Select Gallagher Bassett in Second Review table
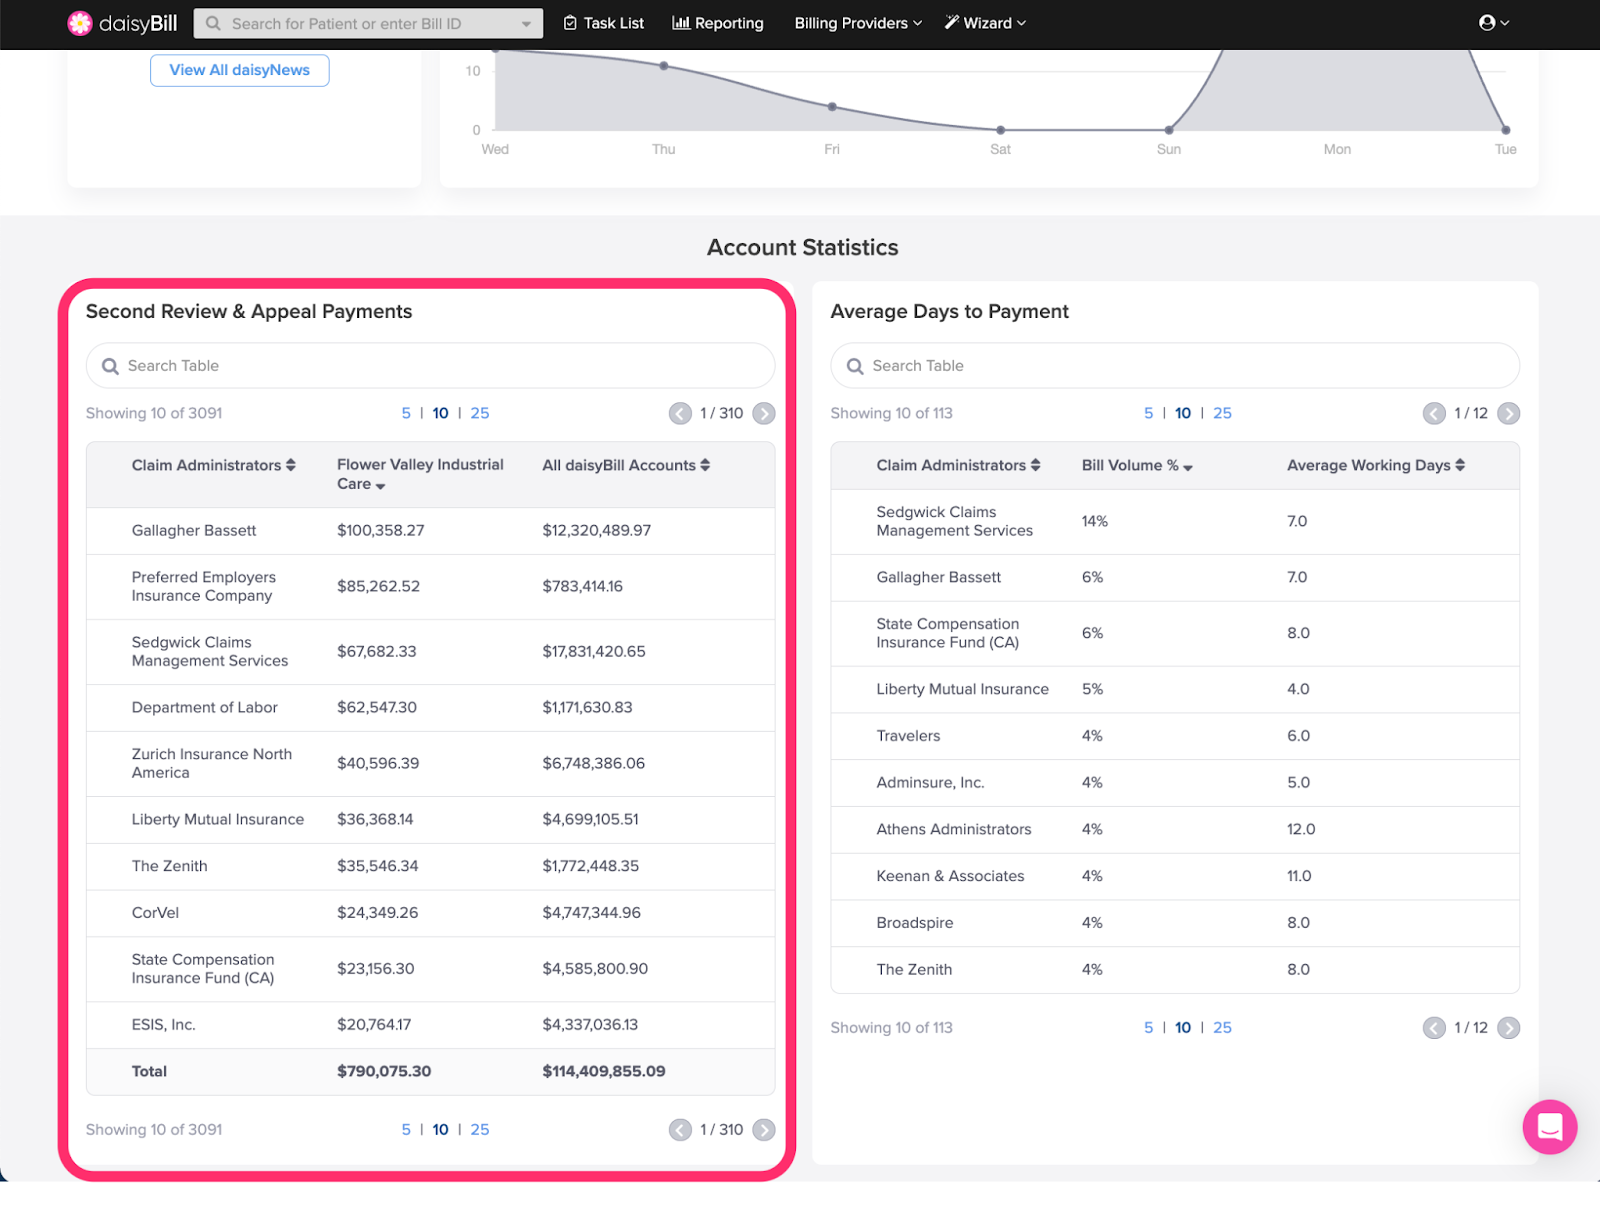This screenshot has width=1600, height=1214. click(194, 531)
